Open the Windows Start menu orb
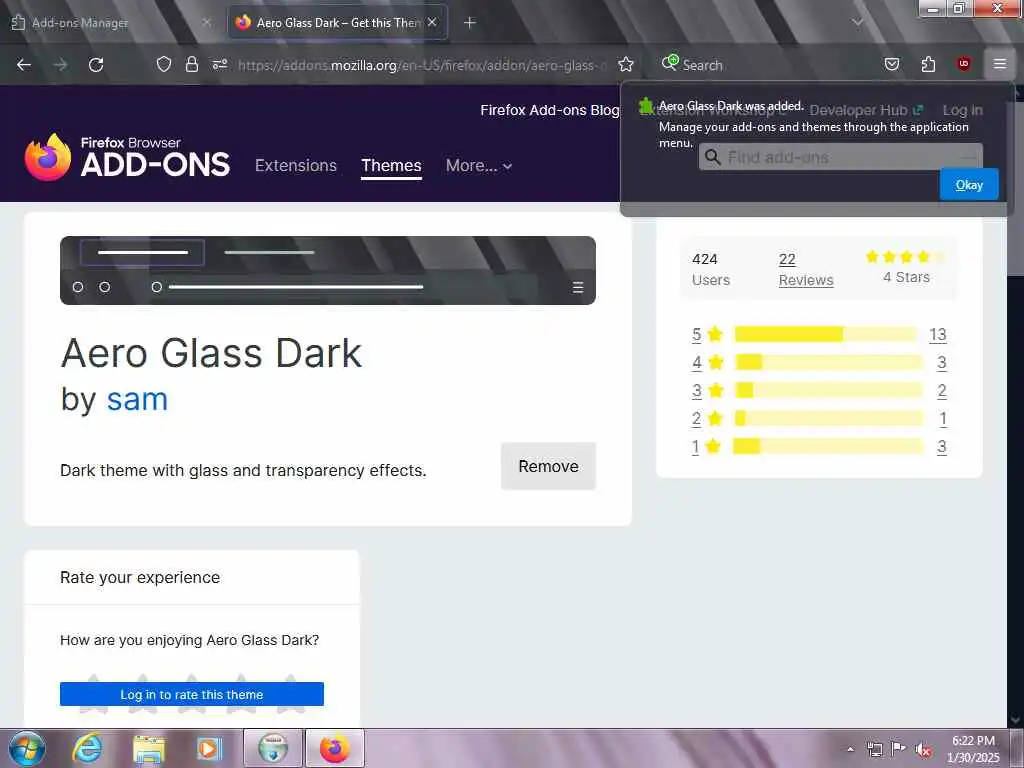1024x768 pixels. [x=26, y=748]
